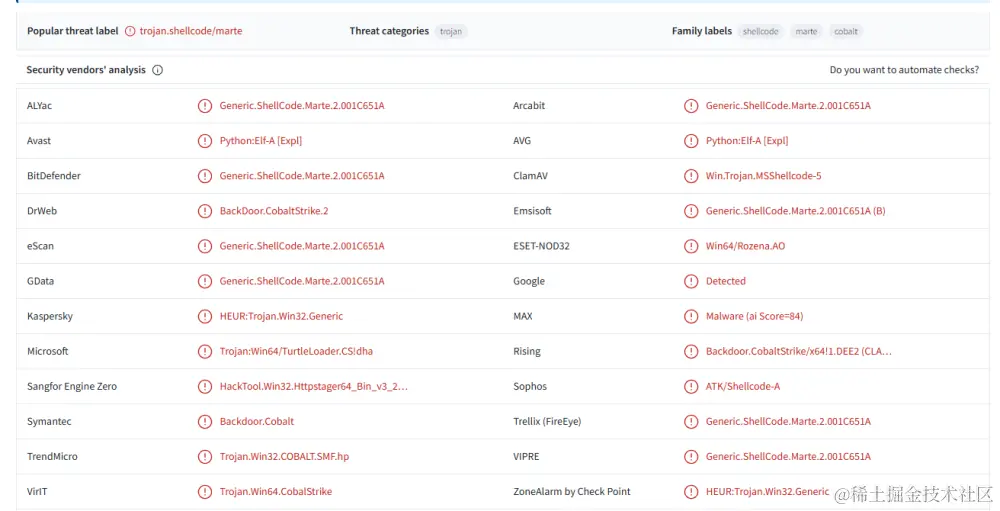
Task: Click AVG's detection warning icon
Action: 691,141
